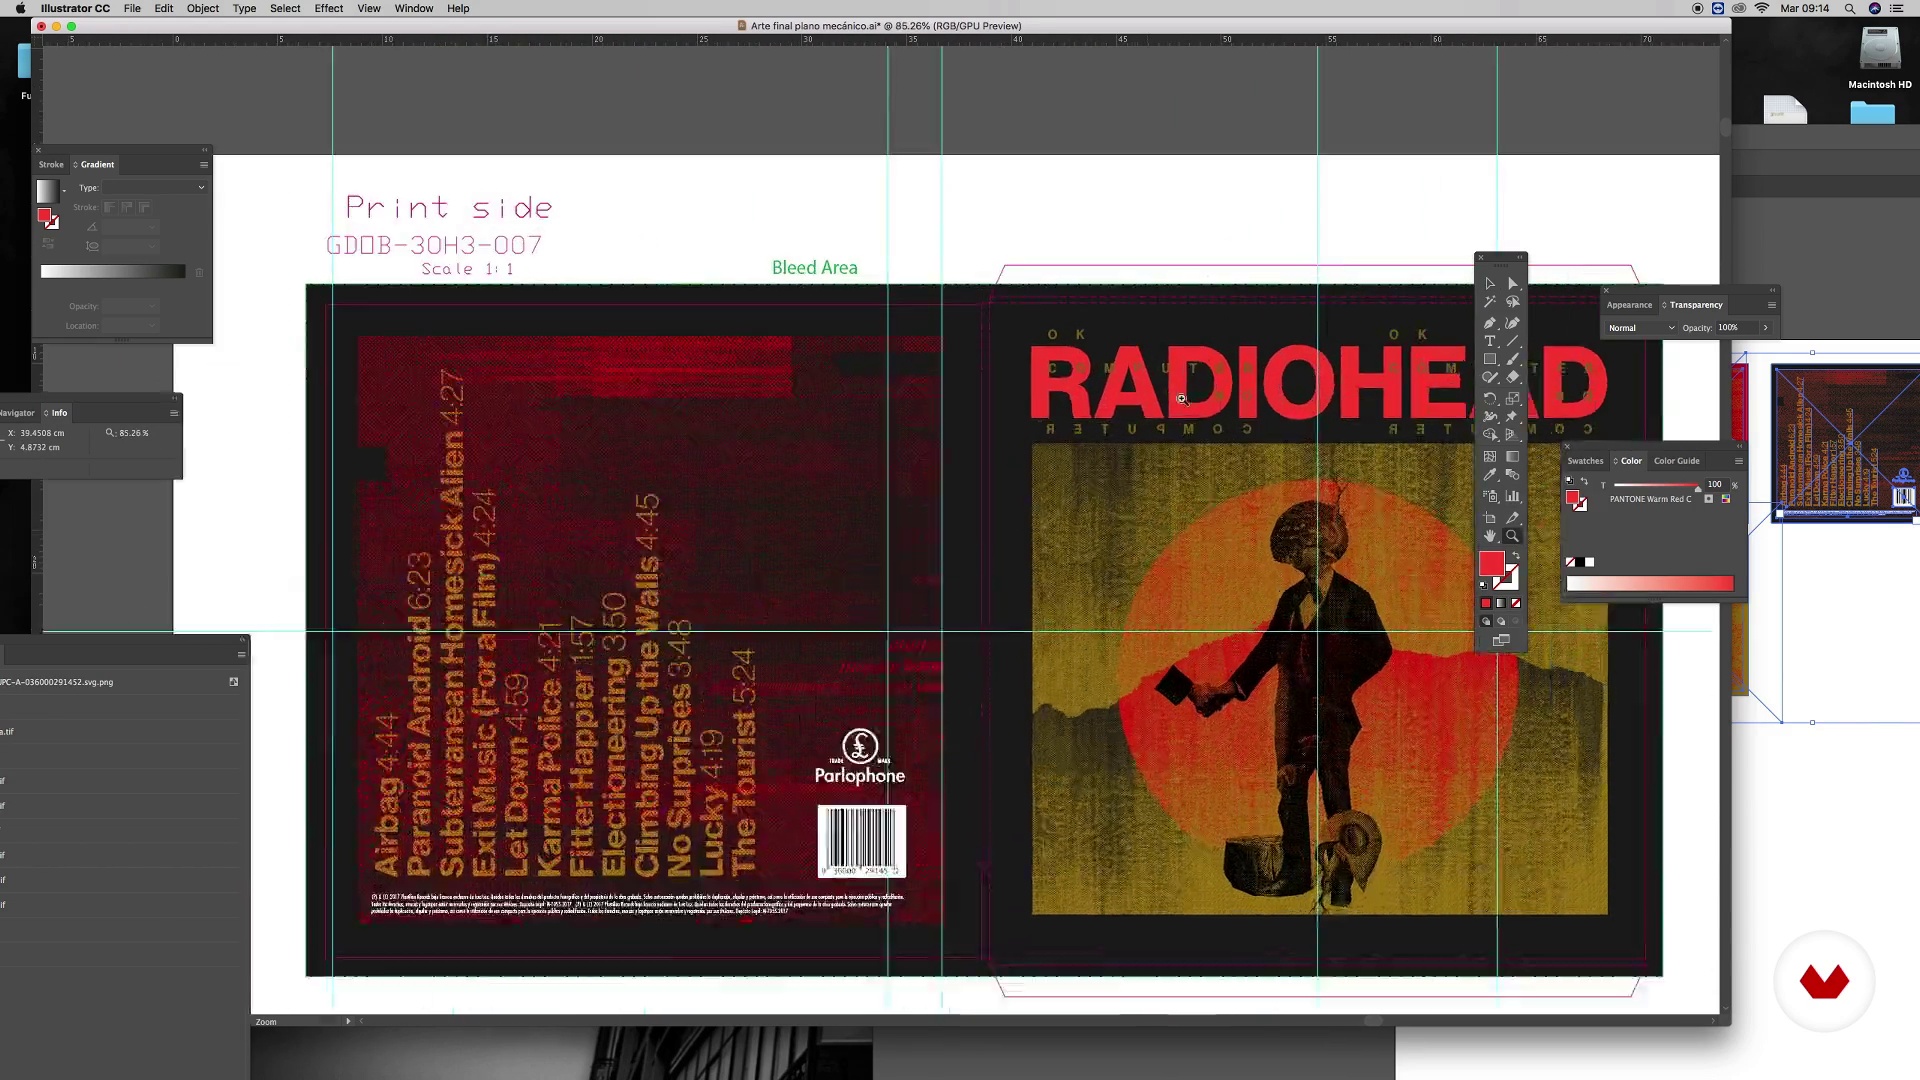Switch to the Navigator tab
This screenshot has height=1080, width=1920.
coord(16,413)
